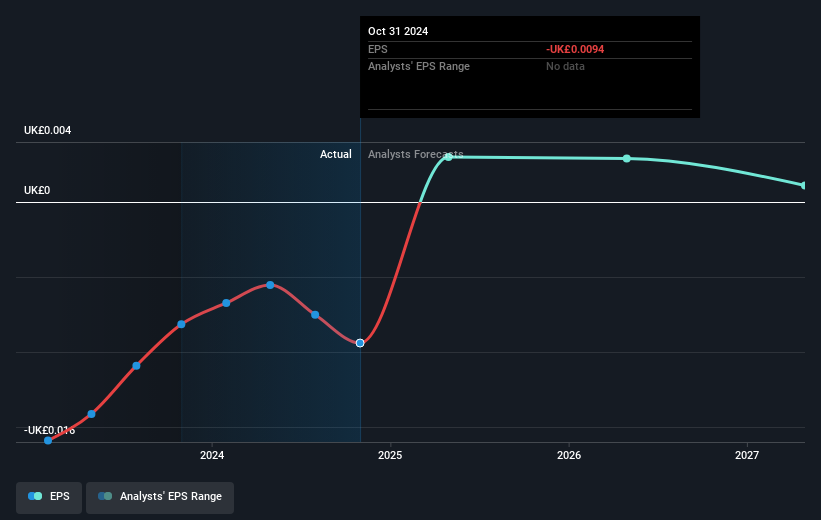Click the 'Analysts Forecasts' section label
821x520 pixels.
point(416,154)
